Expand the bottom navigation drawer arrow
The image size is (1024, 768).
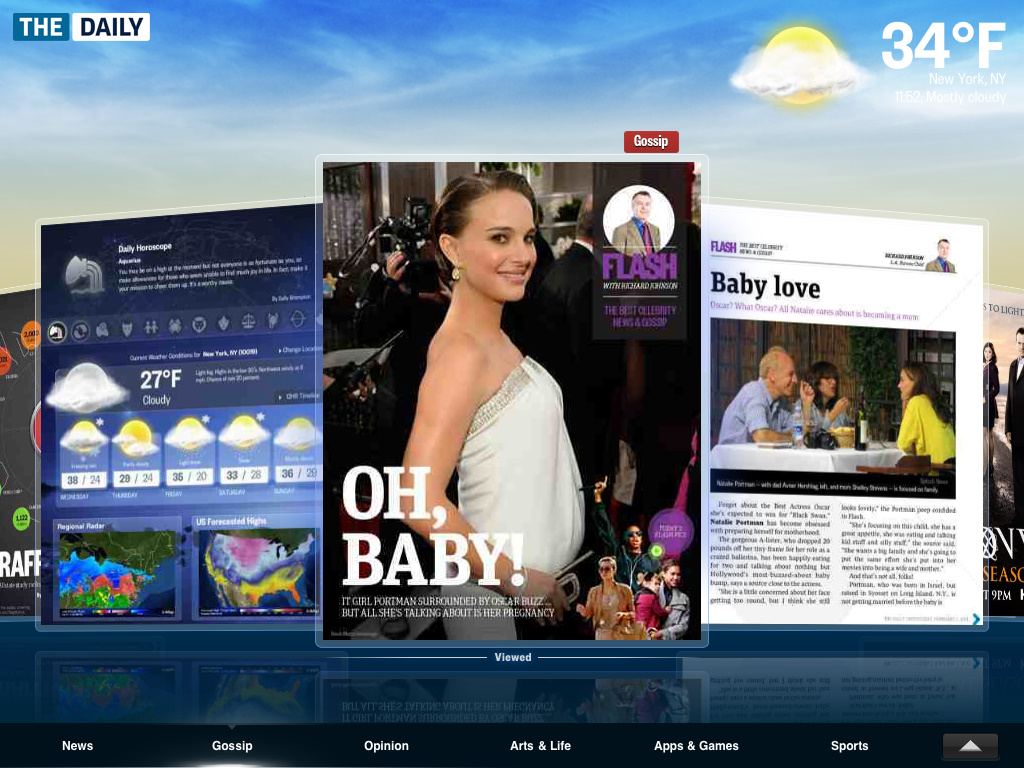[970, 746]
